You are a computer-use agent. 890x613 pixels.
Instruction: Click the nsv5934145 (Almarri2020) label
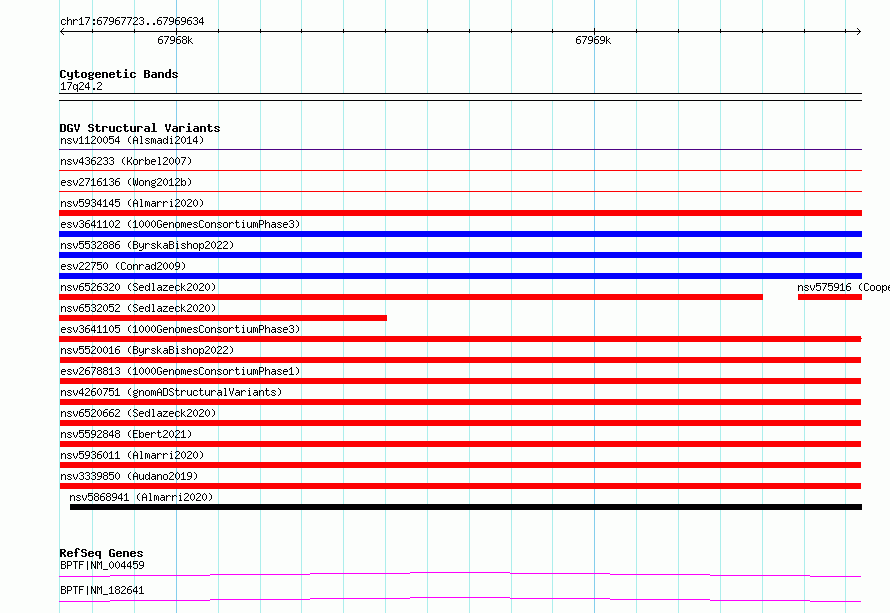click(132, 203)
